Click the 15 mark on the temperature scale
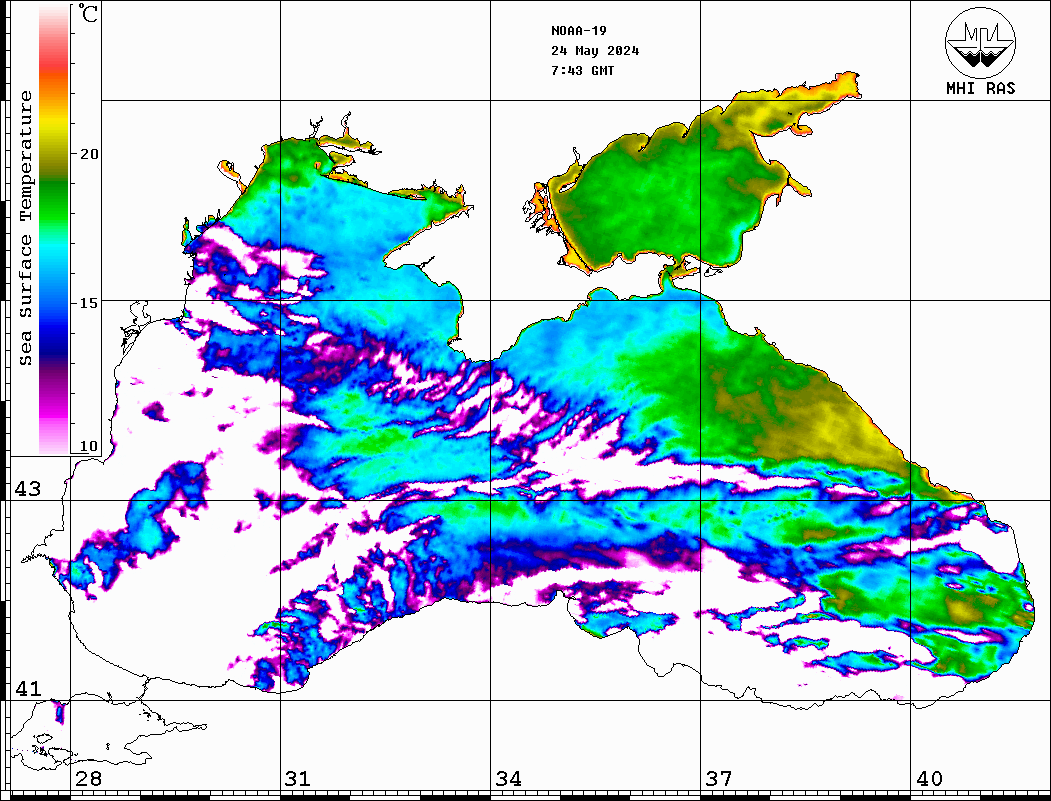This screenshot has height=801, width=1051. pyautogui.click(x=88, y=303)
